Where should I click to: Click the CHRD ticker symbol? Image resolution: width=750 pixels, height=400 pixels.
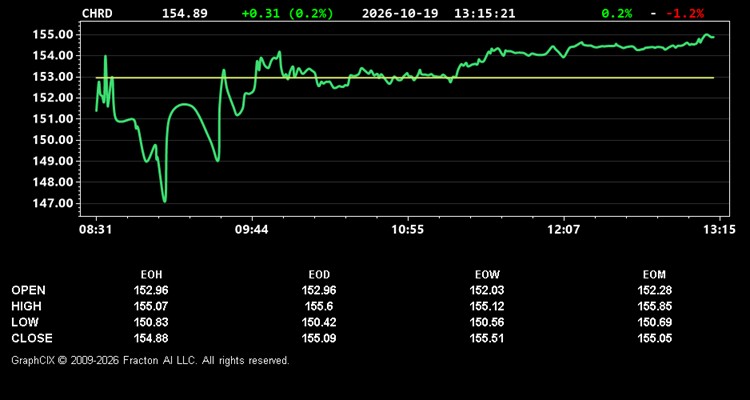pos(97,13)
